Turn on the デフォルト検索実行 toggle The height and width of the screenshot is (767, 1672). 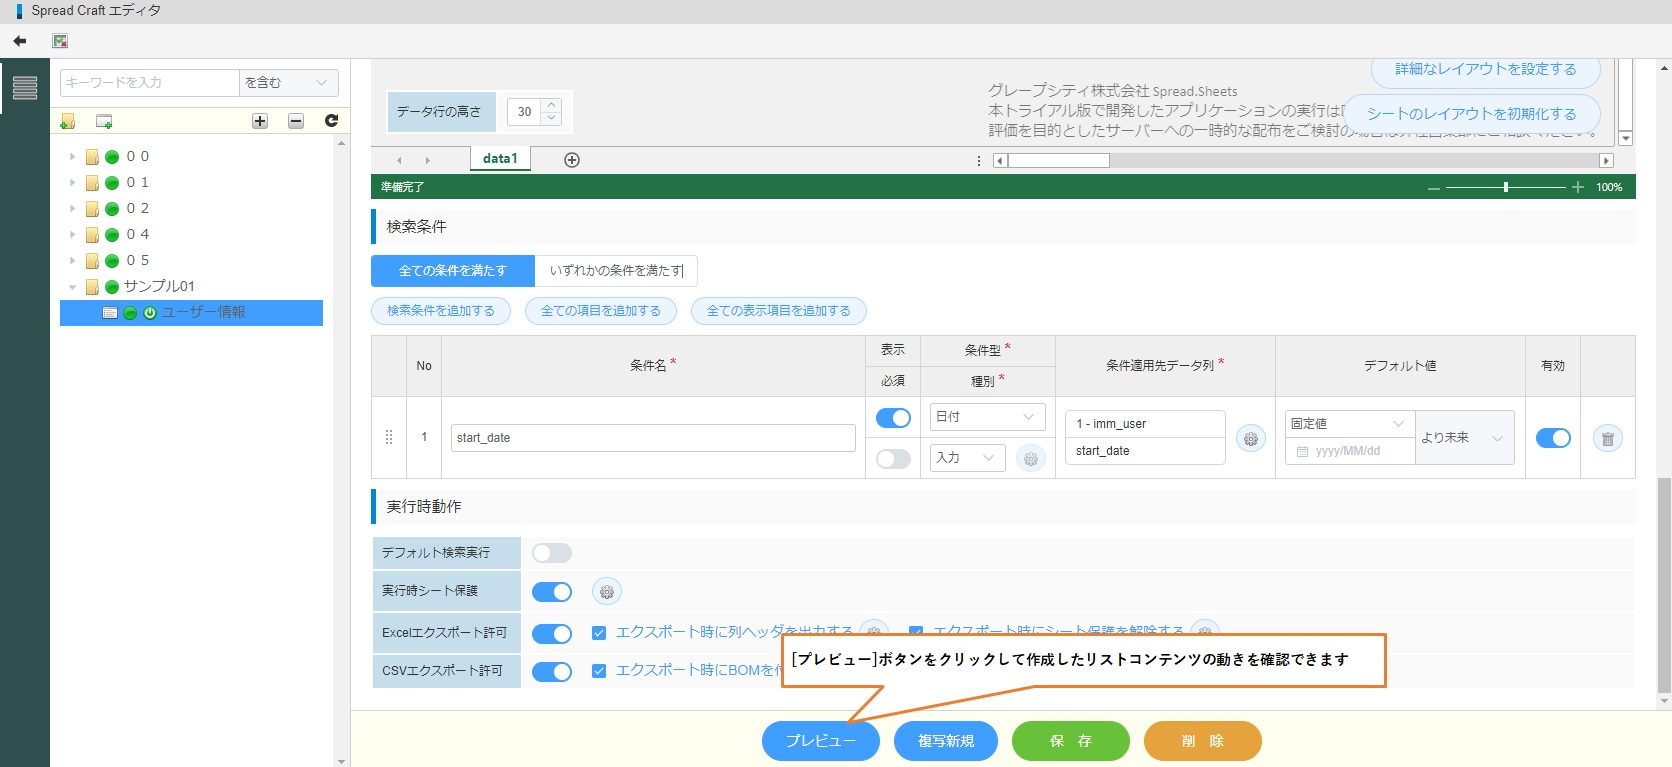[552, 553]
